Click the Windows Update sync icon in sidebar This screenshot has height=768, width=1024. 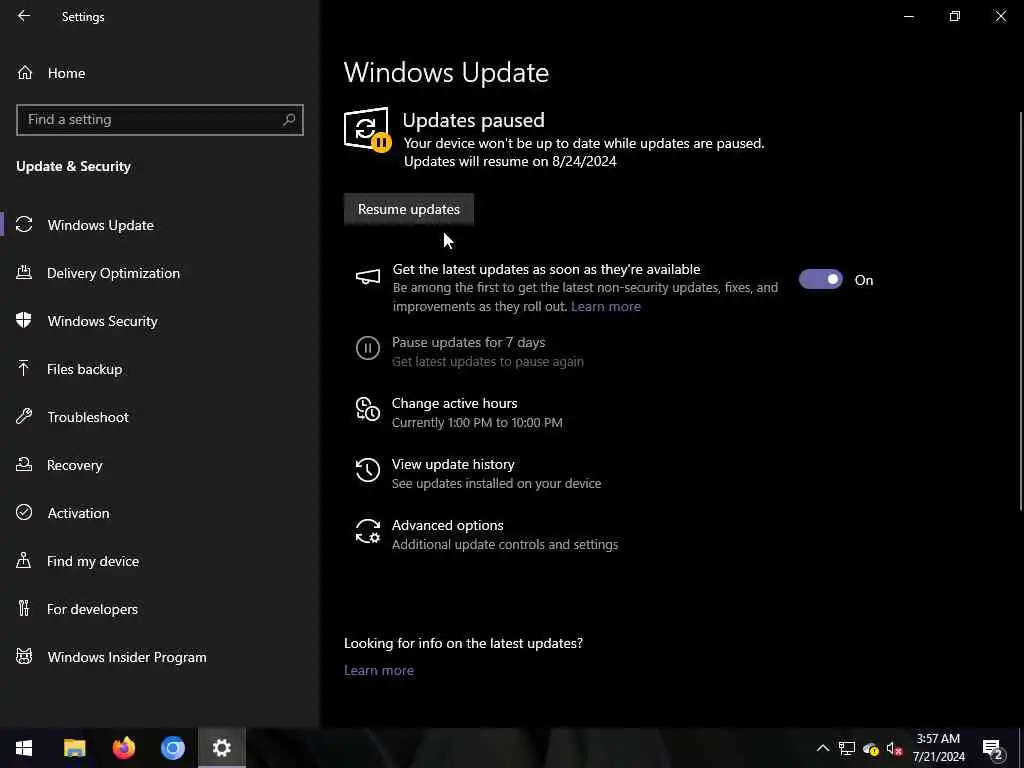coord(24,225)
